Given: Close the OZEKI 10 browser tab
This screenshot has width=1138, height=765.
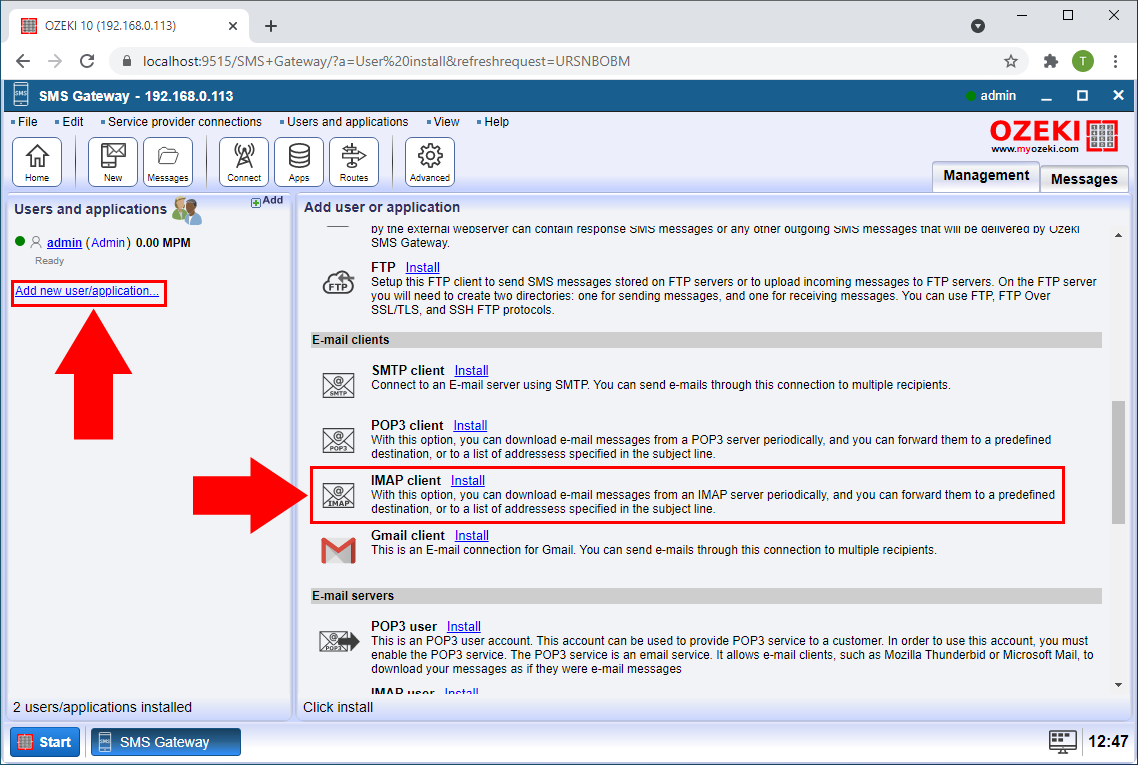Looking at the screenshot, I should click(x=233, y=26).
